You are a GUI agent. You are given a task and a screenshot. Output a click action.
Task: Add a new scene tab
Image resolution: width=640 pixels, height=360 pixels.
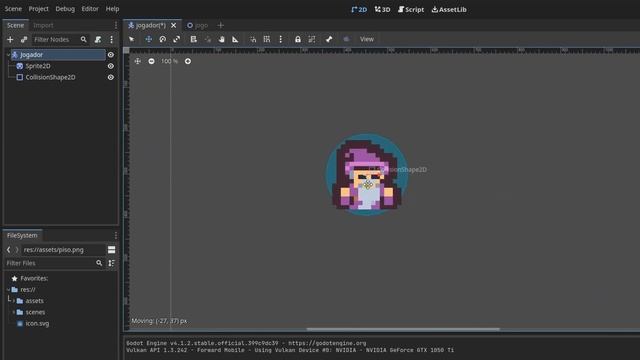click(x=220, y=25)
